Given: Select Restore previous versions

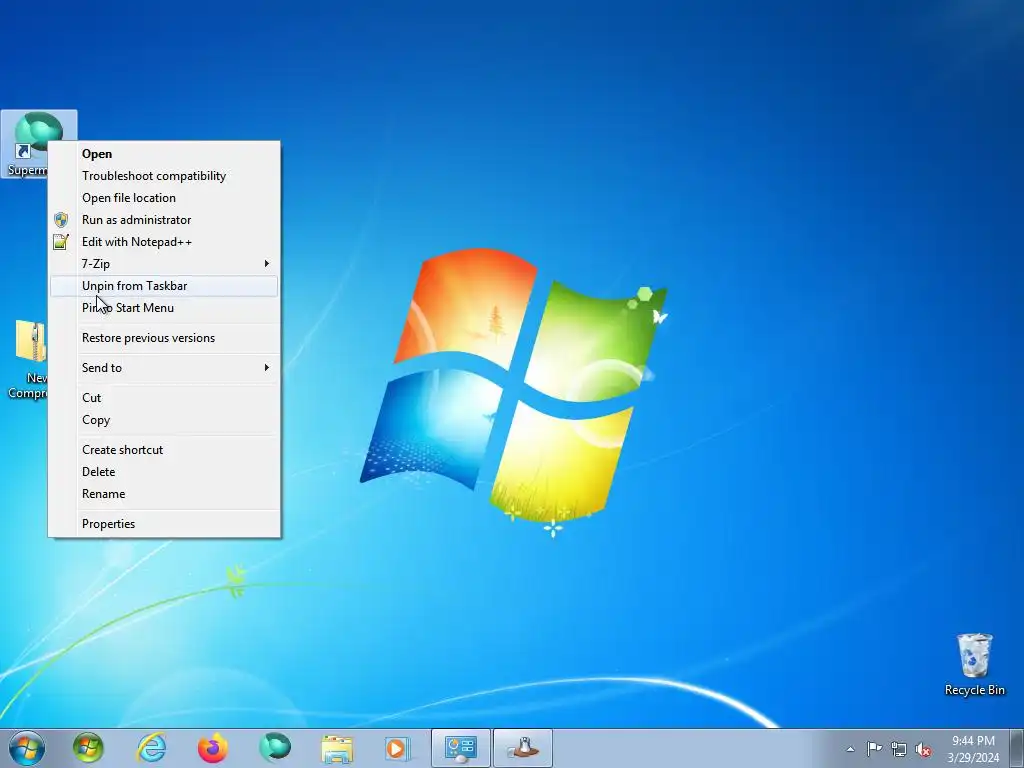Looking at the screenshot, I should 164,338.
